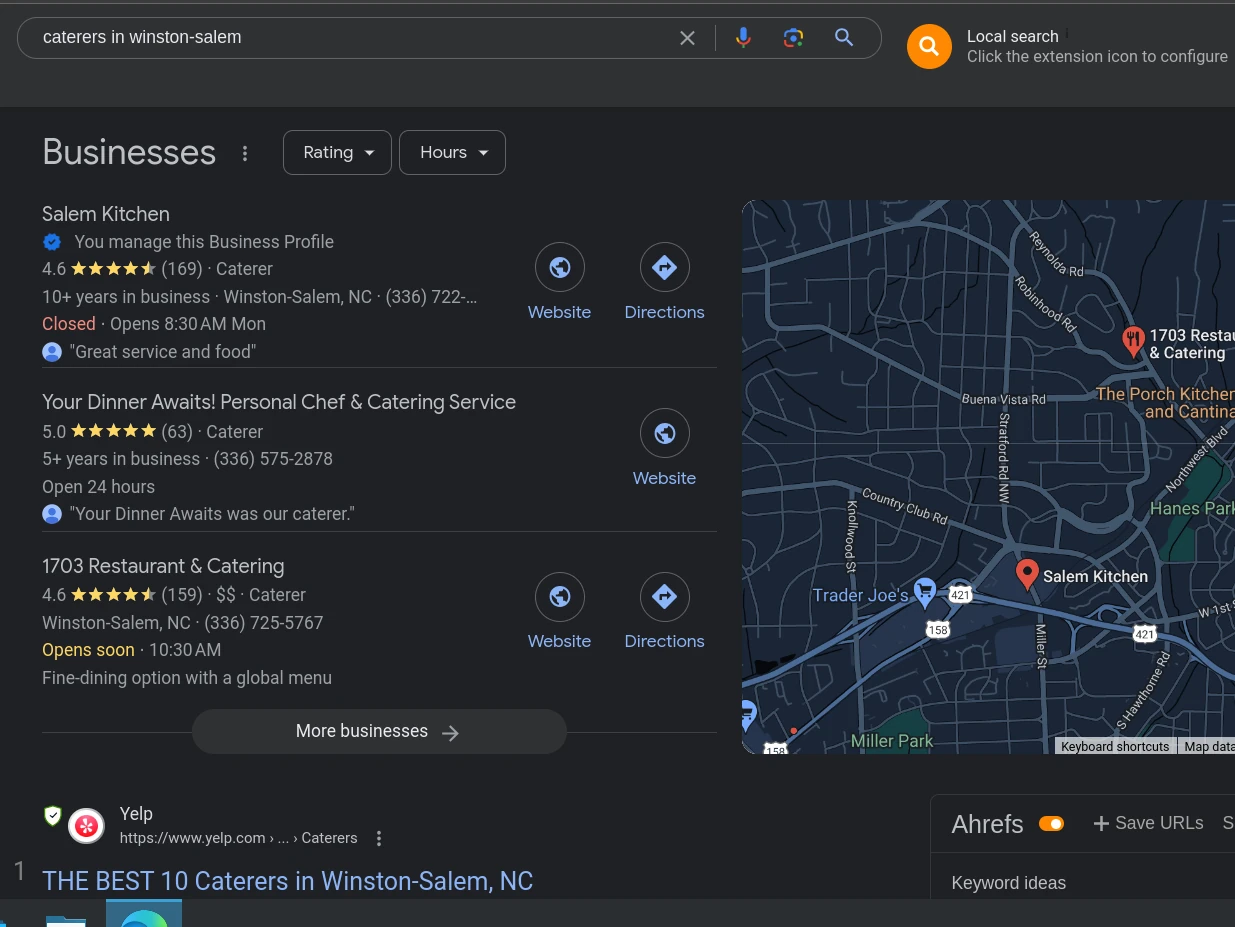The width and height of the screenshot is (1235, 927).
Task: Get Directions to Salem Kitchen
Action: click(x=665, y=267)
